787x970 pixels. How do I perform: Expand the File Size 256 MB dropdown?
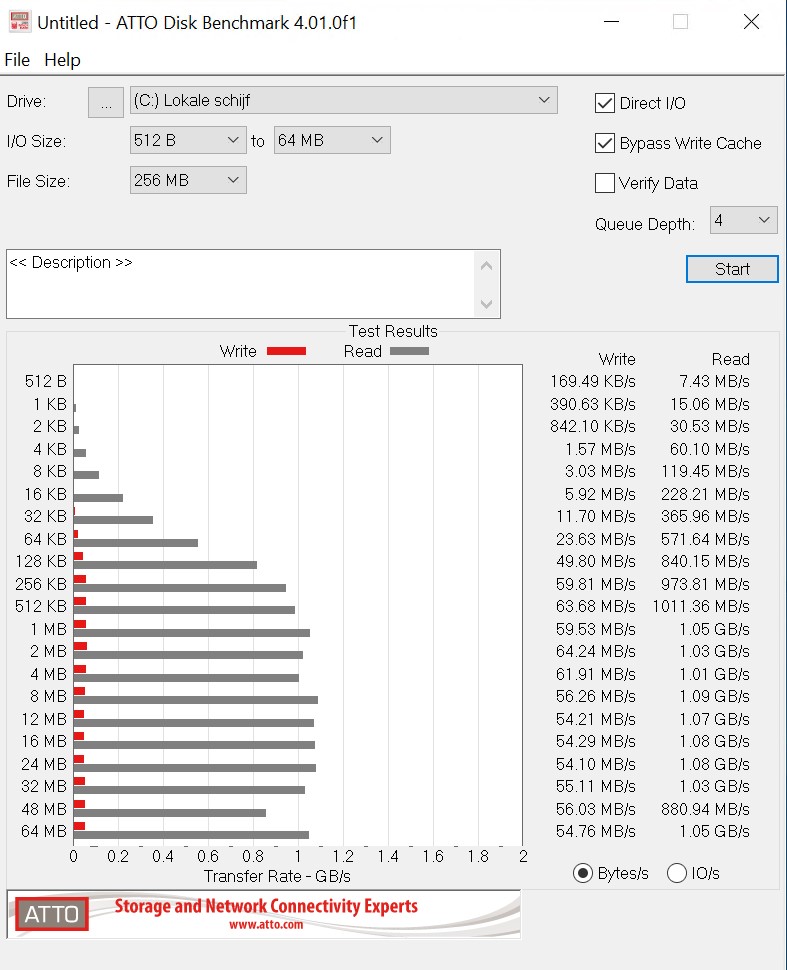tap(188, 180)
